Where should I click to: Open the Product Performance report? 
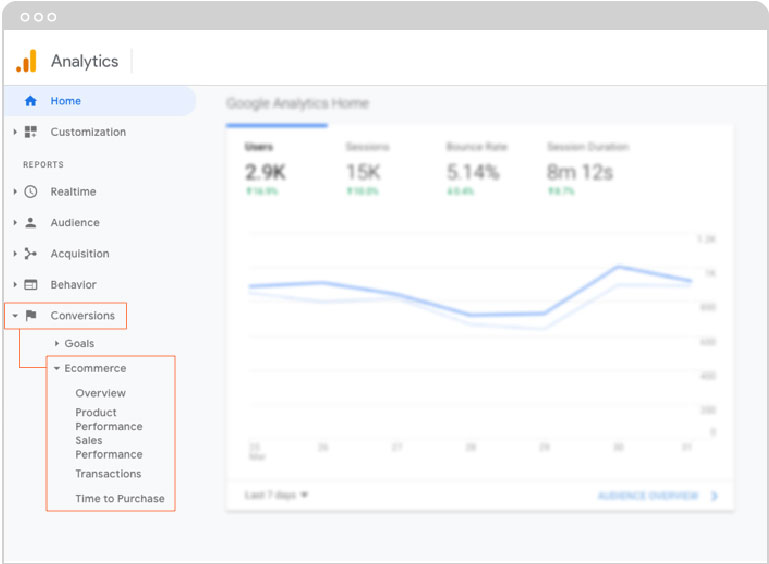[109, 419]
